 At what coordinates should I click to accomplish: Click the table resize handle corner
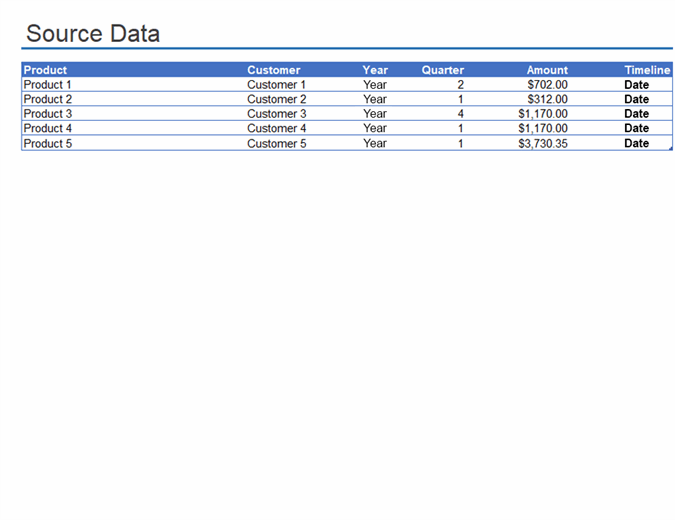pyautogui.click(x=670, y=148)
